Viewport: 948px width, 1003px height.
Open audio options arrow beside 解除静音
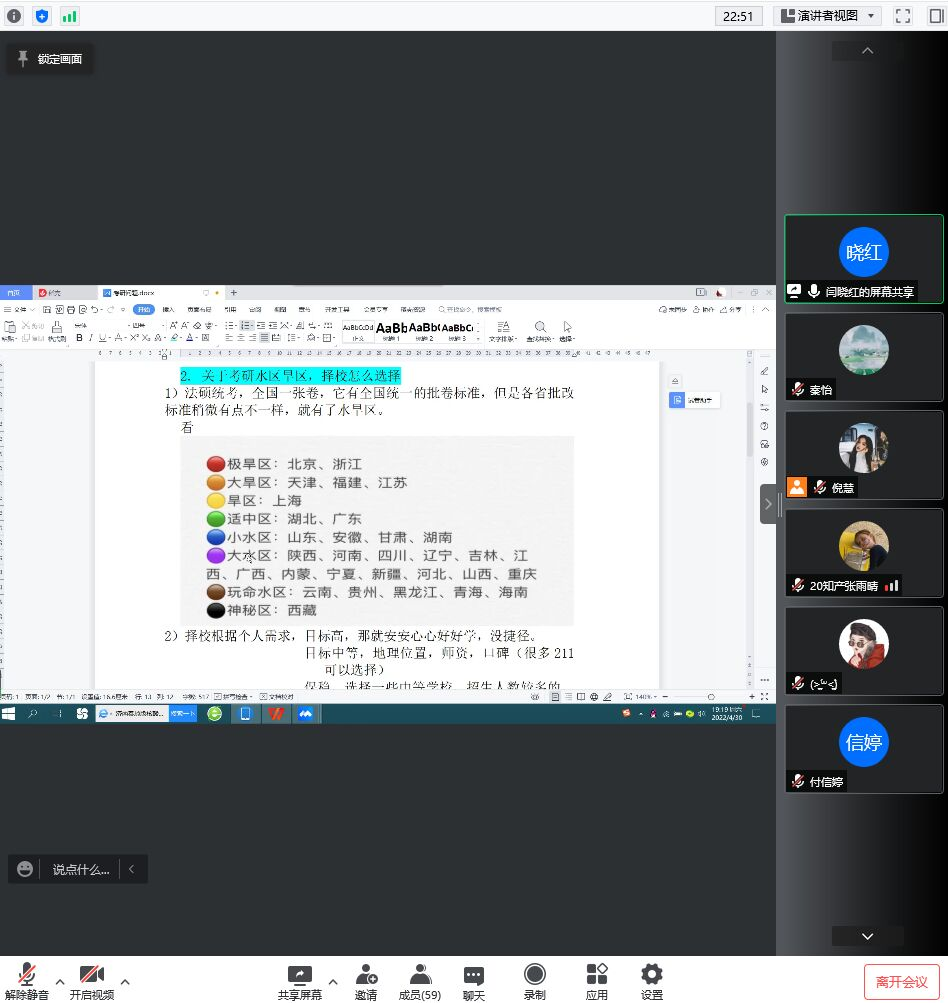(60, 980)
